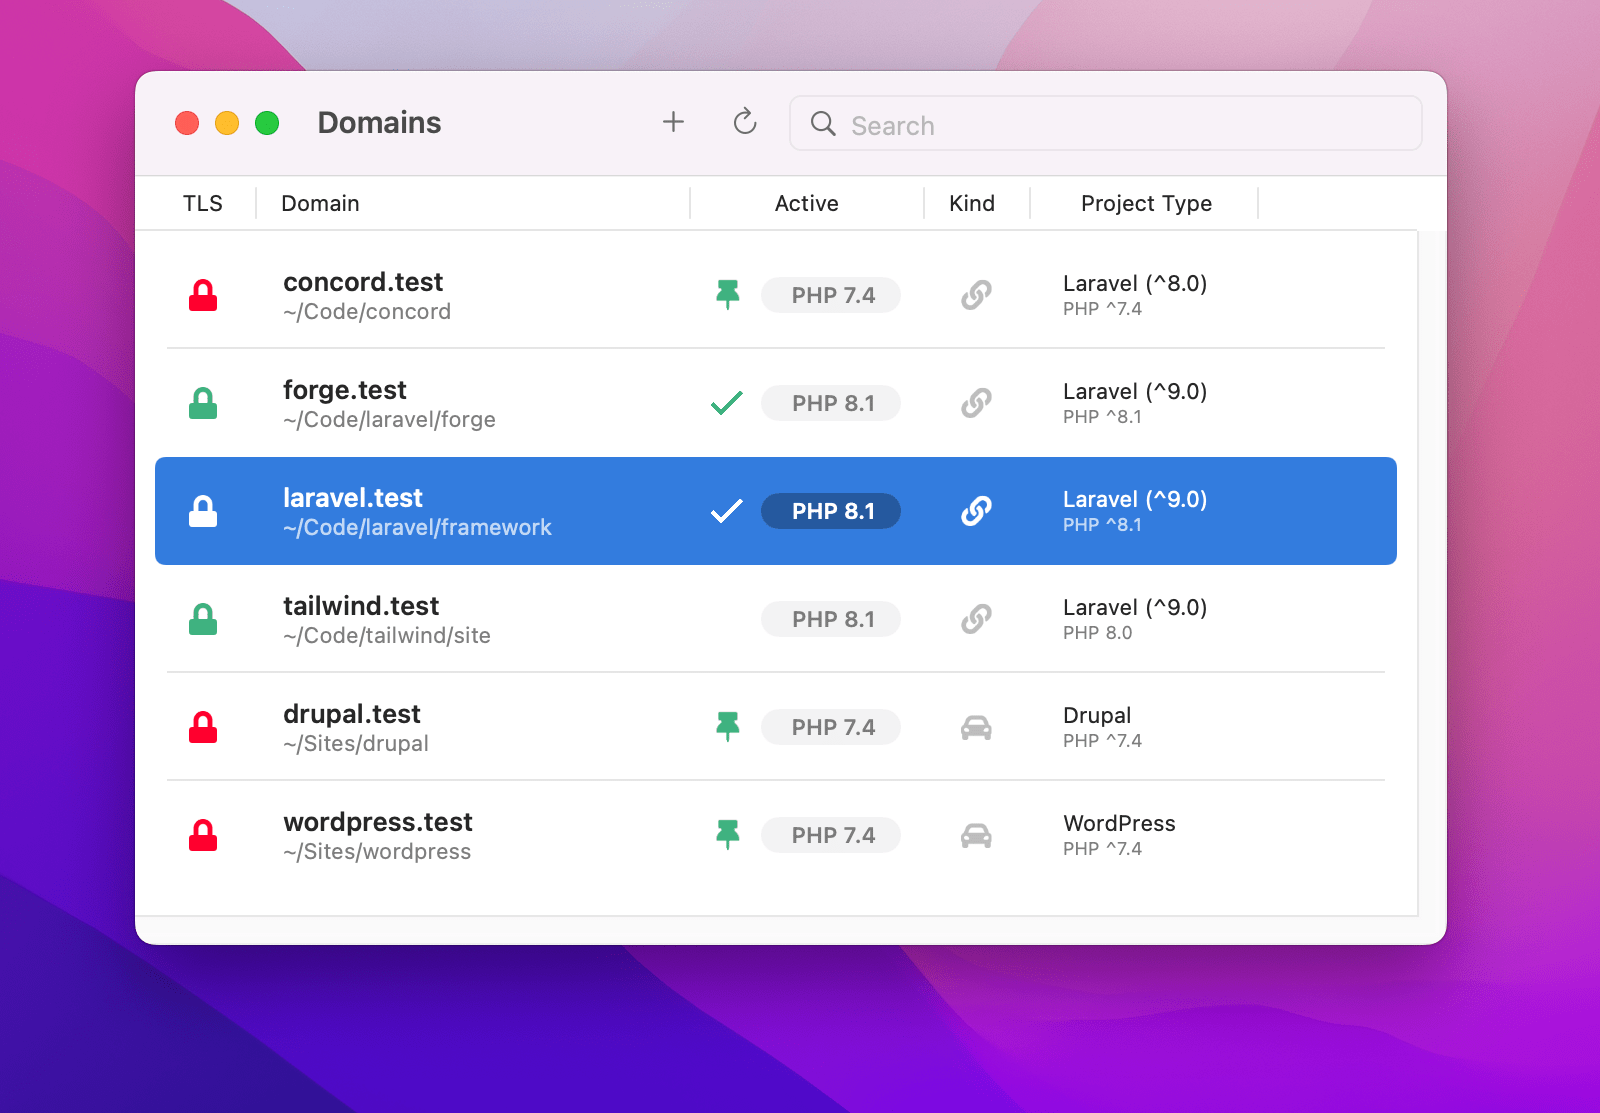
Task: Toggle the green TLS lock for tailwind.test
Action: coord(203,619)
